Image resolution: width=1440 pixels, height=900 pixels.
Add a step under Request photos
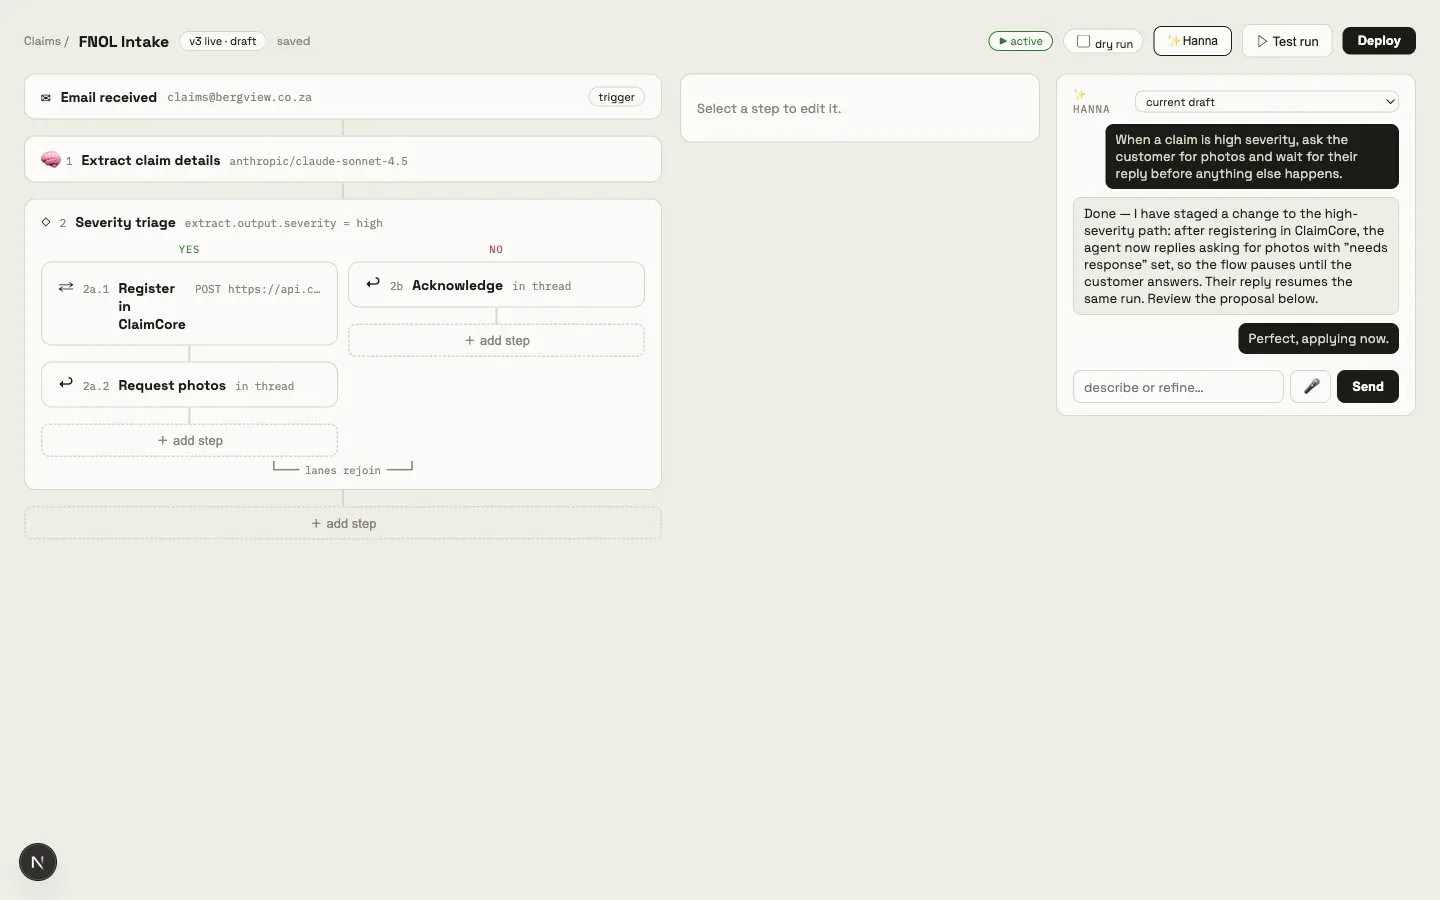pos(189,440)
